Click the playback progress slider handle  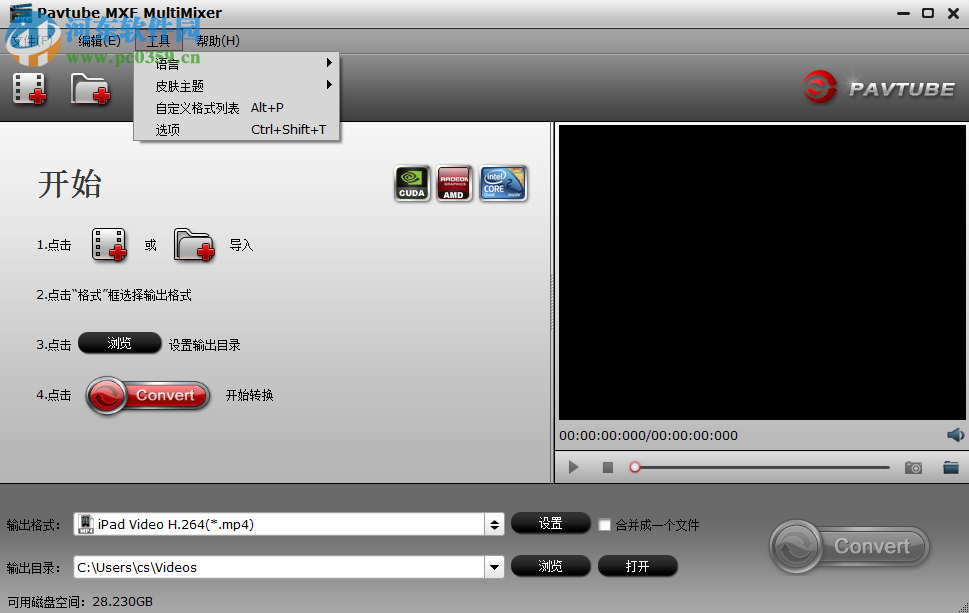(x=634, y=467)
